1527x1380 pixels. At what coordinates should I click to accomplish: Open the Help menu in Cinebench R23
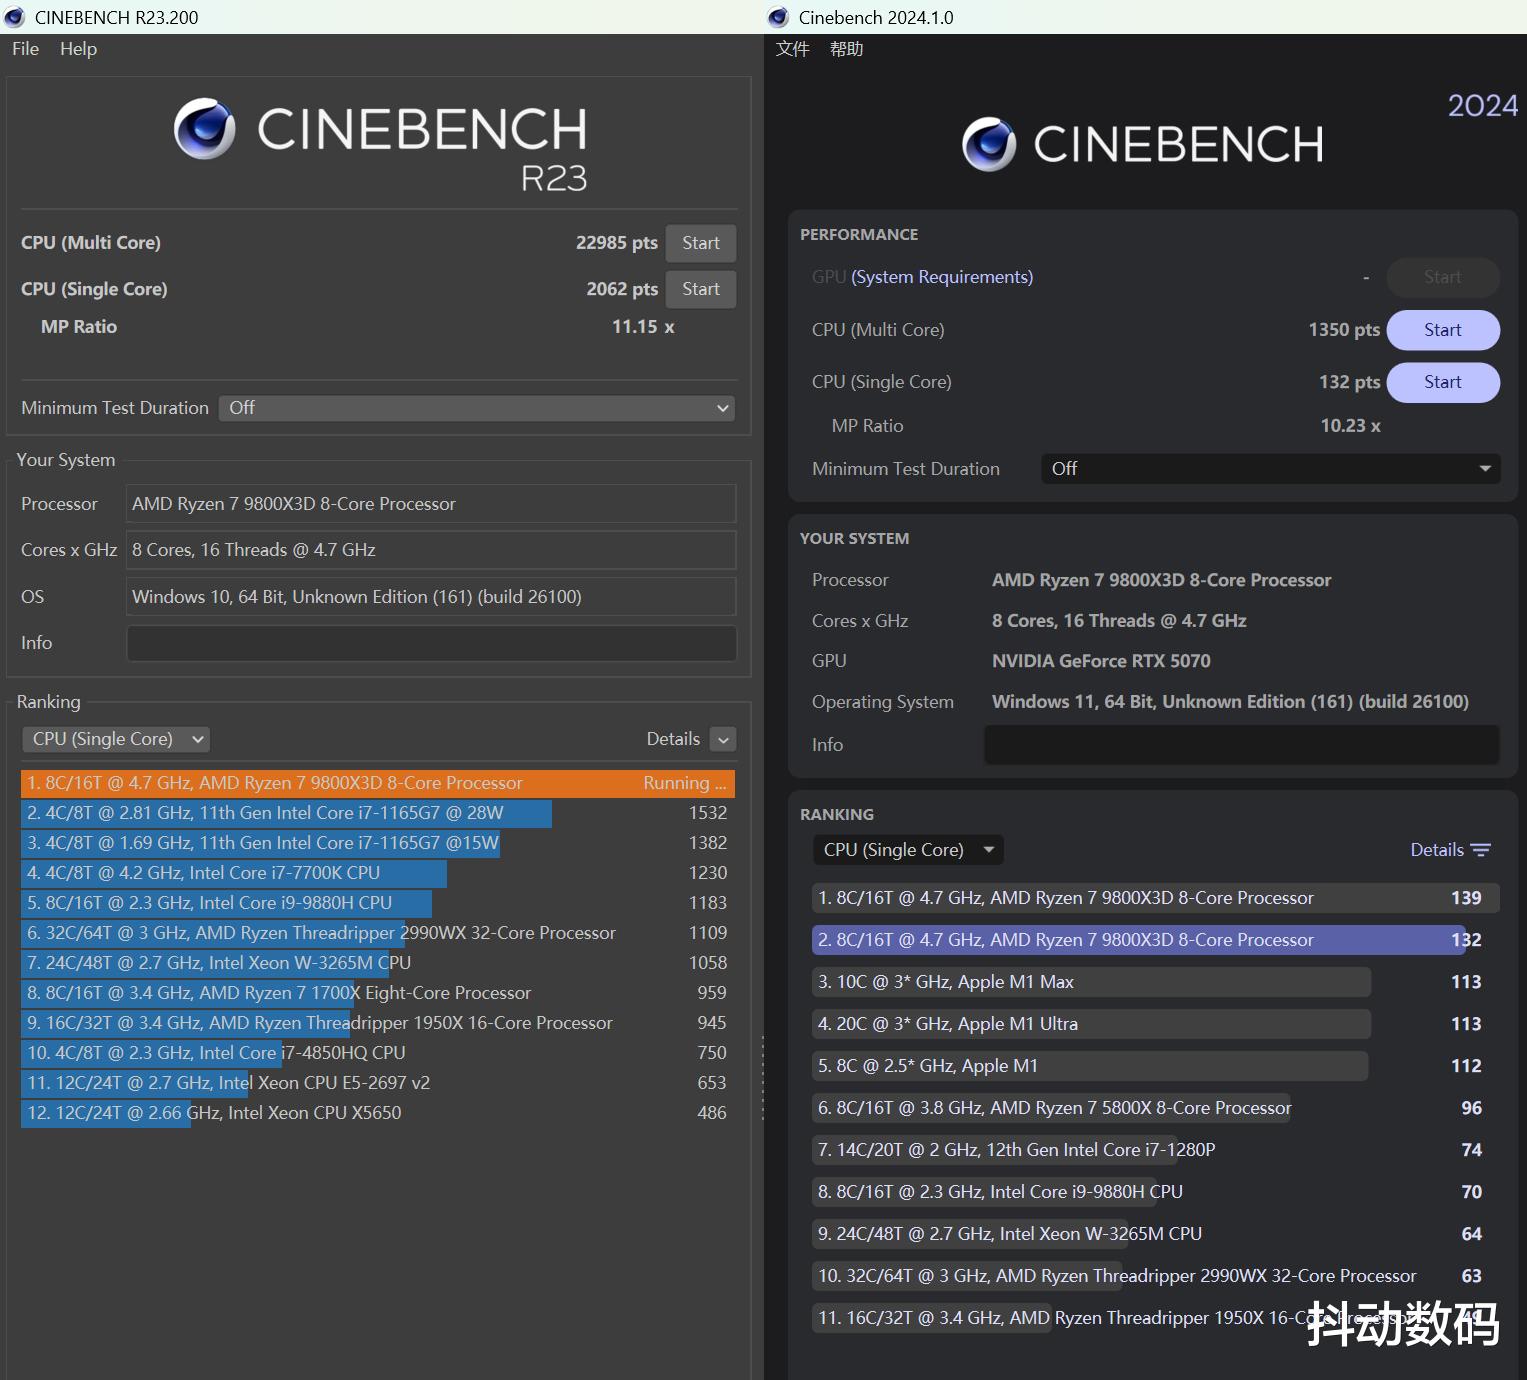click(78, 49)
